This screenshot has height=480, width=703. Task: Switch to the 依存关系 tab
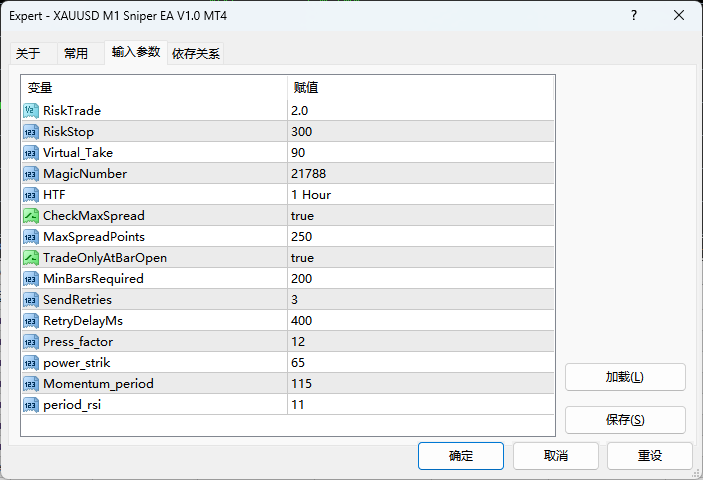[x=196, y=53]
